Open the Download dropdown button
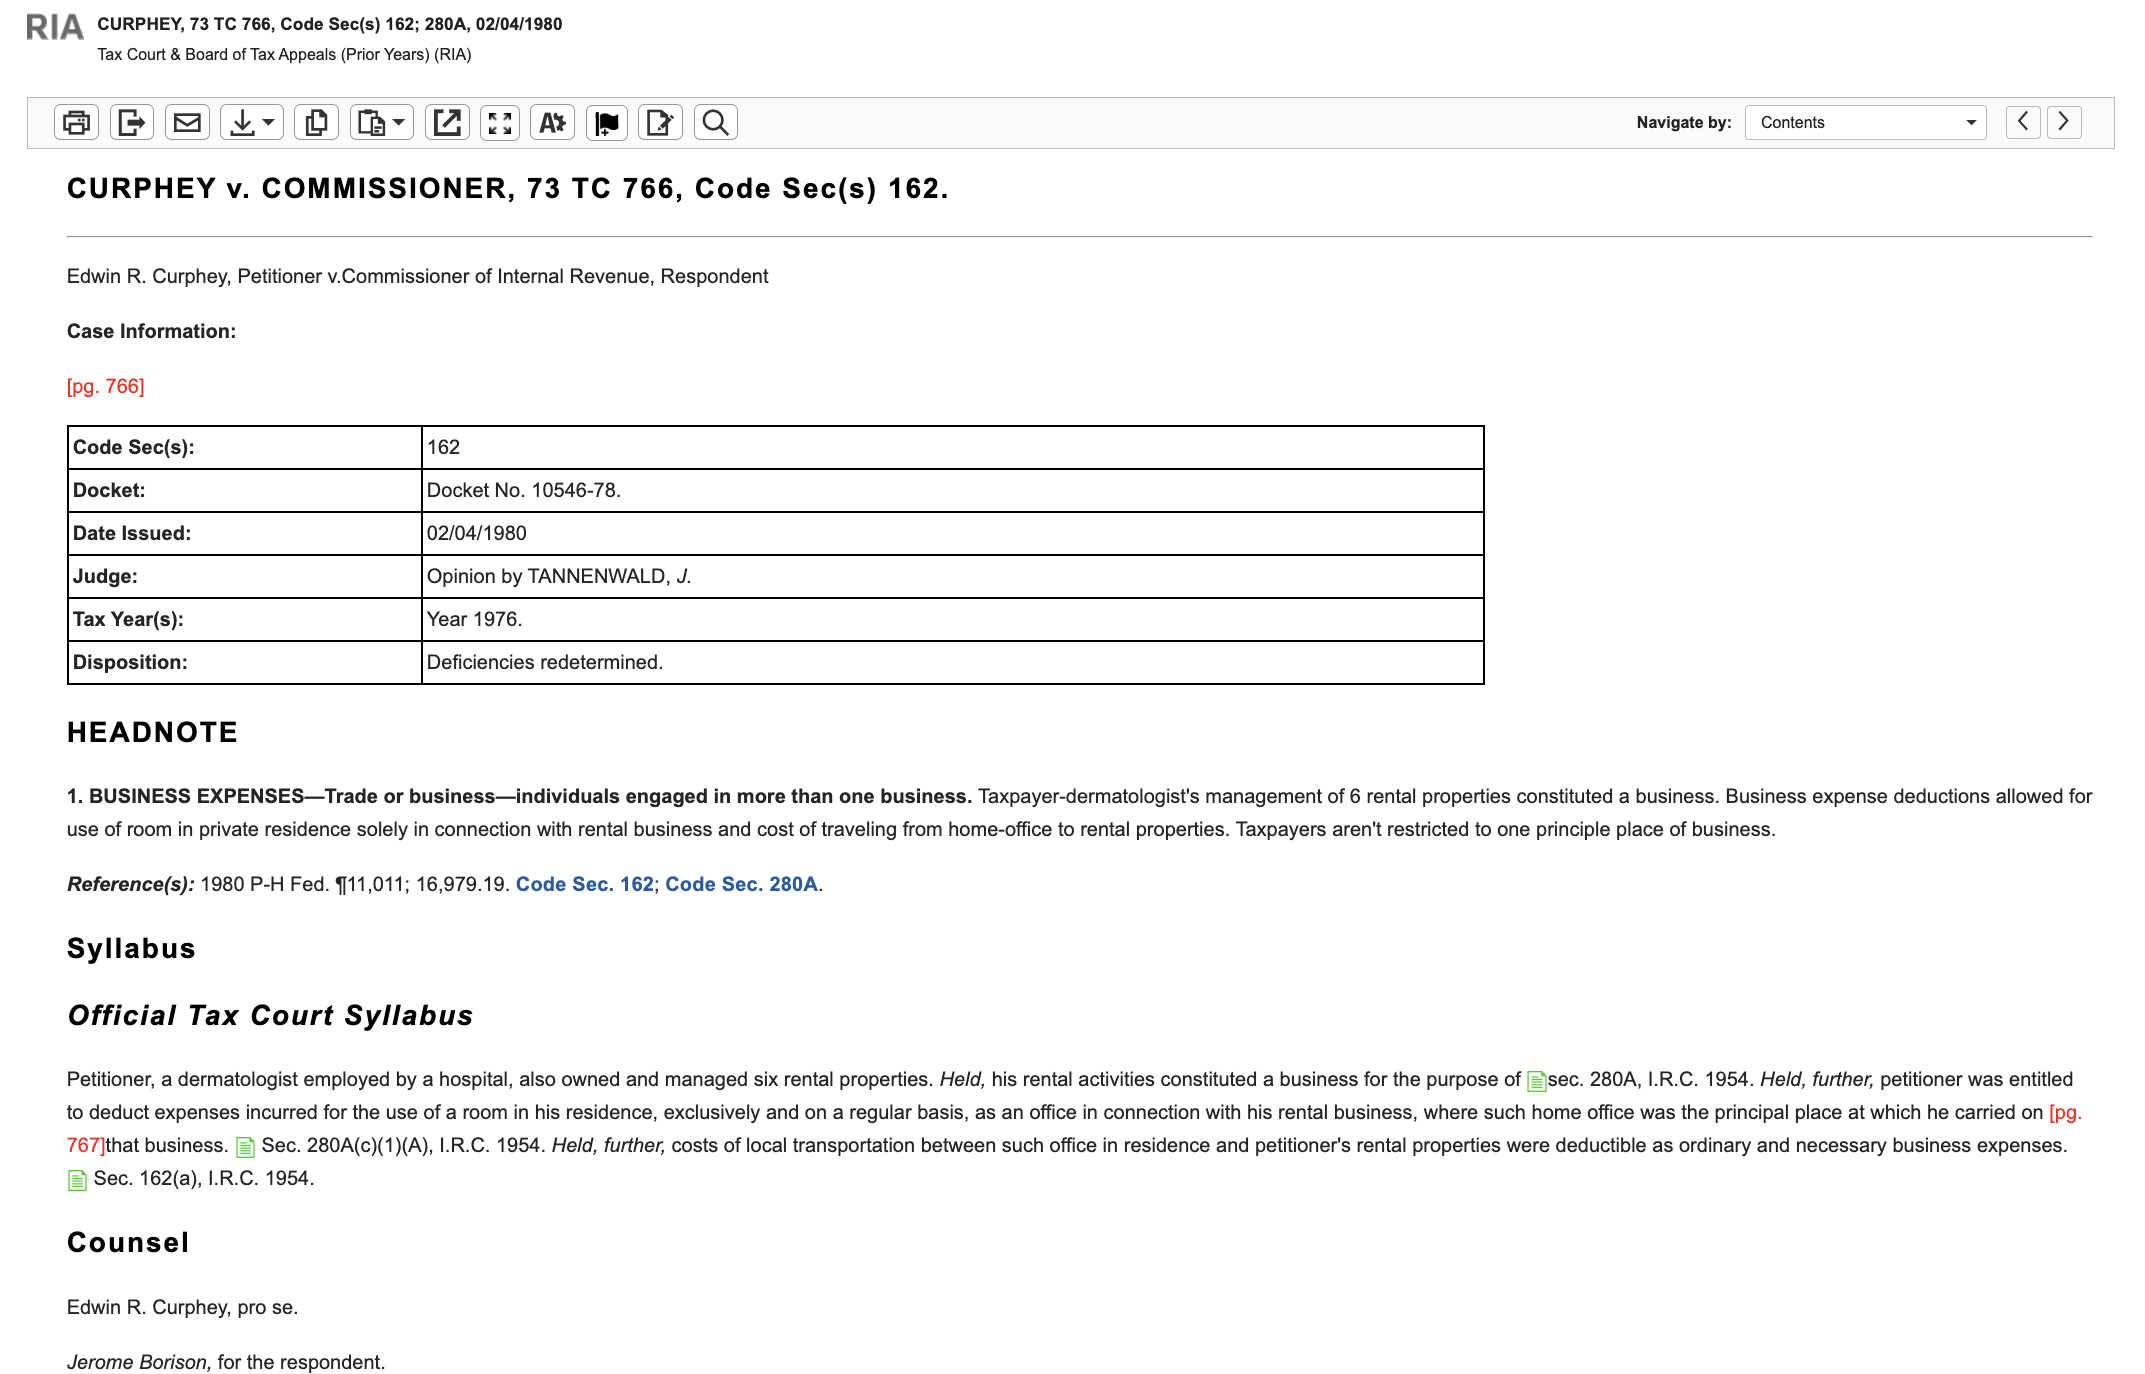The image size is (2145, 1374). pyautogui.click(x=251, y=122)
